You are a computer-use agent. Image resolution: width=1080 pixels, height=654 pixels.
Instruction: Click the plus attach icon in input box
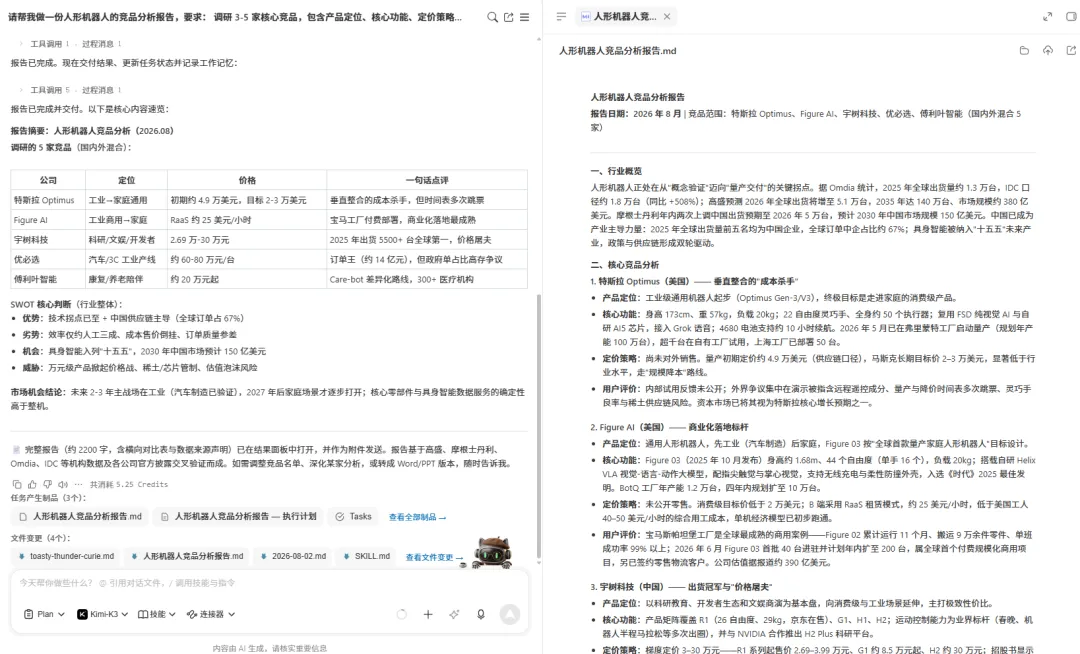click(x=428, y=614)
